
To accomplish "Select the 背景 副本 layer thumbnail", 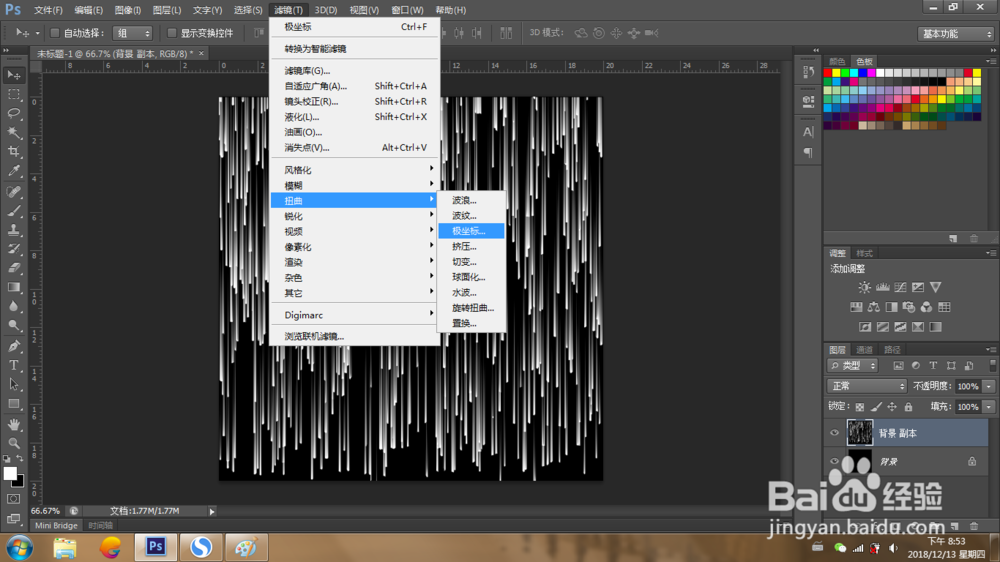I will click(859, 433).
